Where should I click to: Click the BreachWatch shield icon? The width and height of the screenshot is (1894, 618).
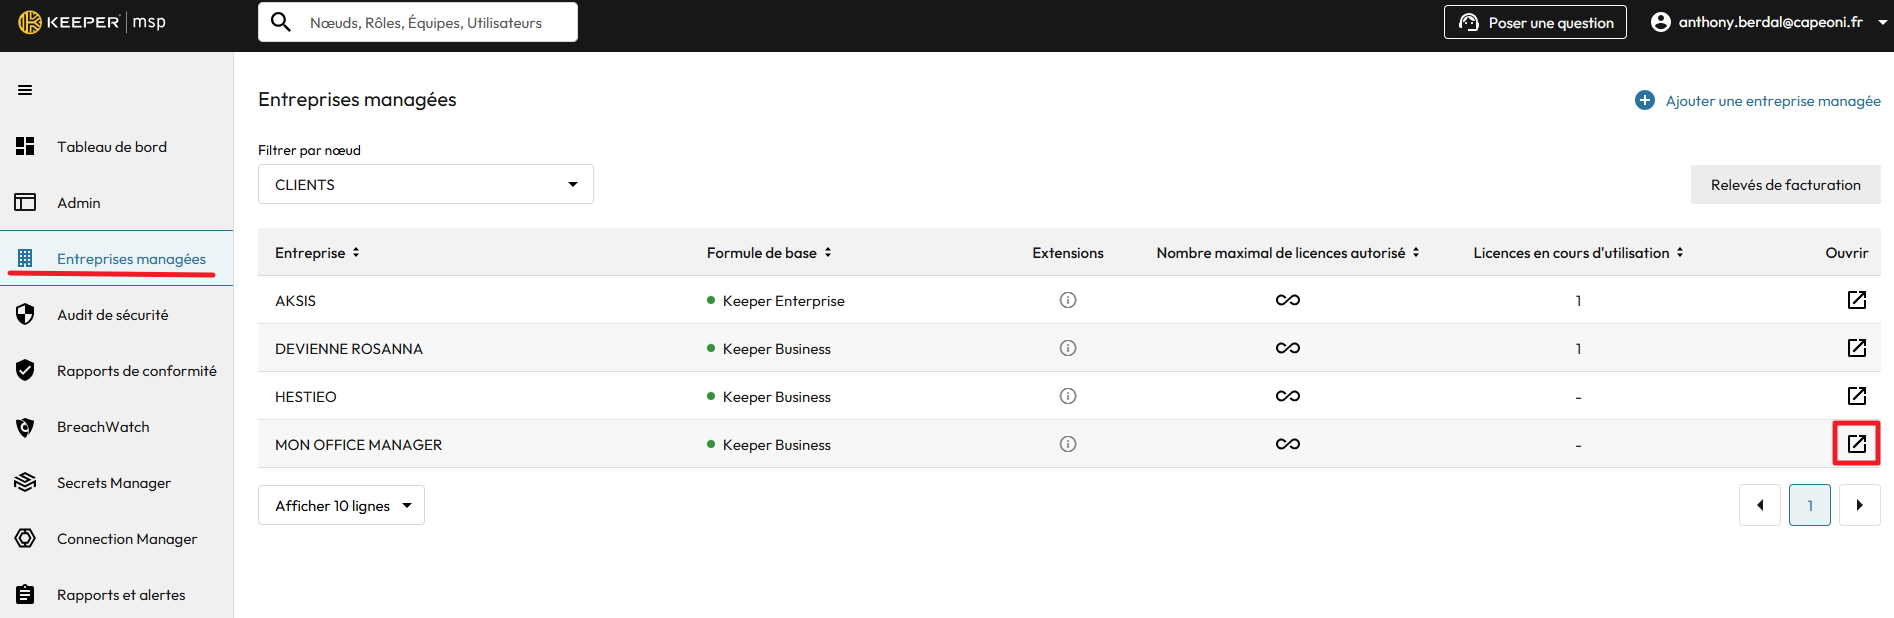click(25, 427)
